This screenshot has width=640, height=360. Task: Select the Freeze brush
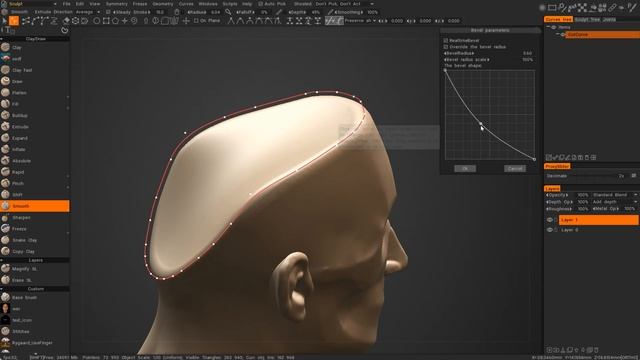click(x=35, y=229)
